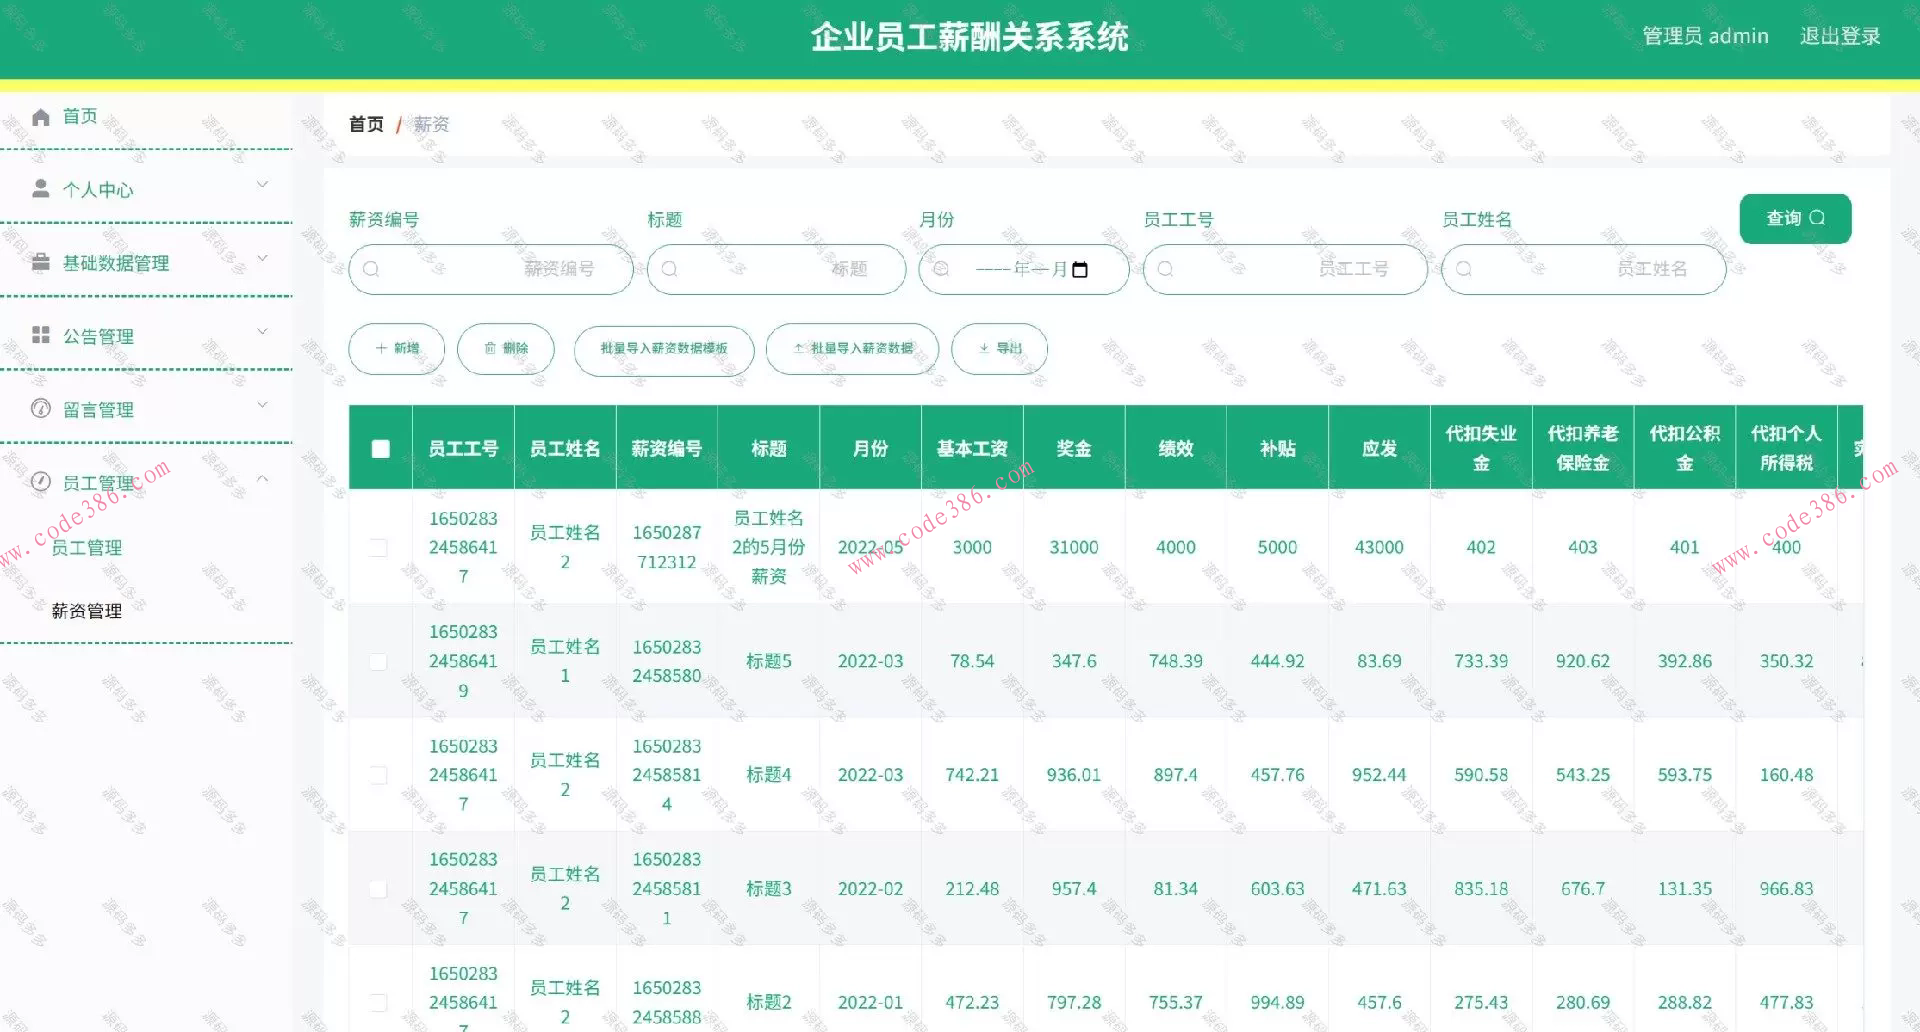Screen dimensions: 1920x1032
Task: Click the magnifier icon in 薪资编号 search box
Action: coord(371,268)
